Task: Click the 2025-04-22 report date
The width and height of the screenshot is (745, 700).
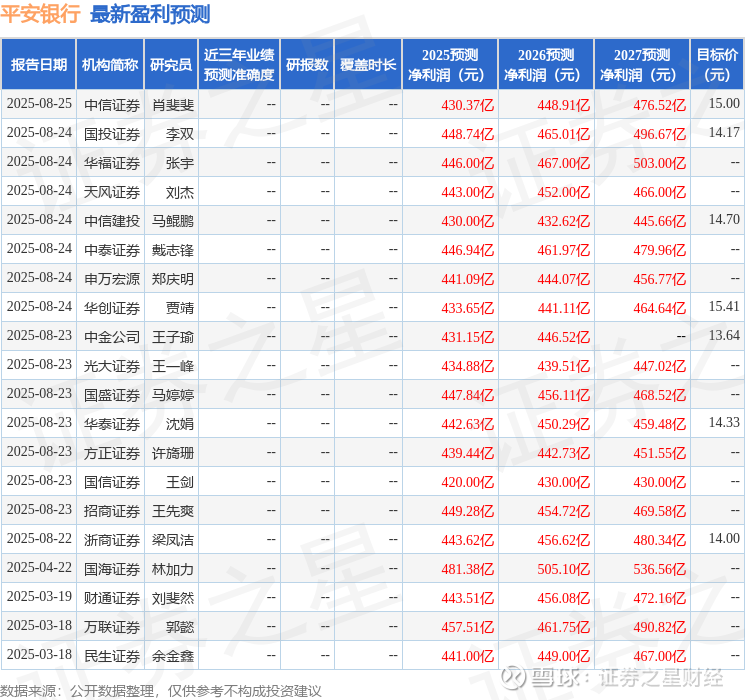Action: click(39, 567)
